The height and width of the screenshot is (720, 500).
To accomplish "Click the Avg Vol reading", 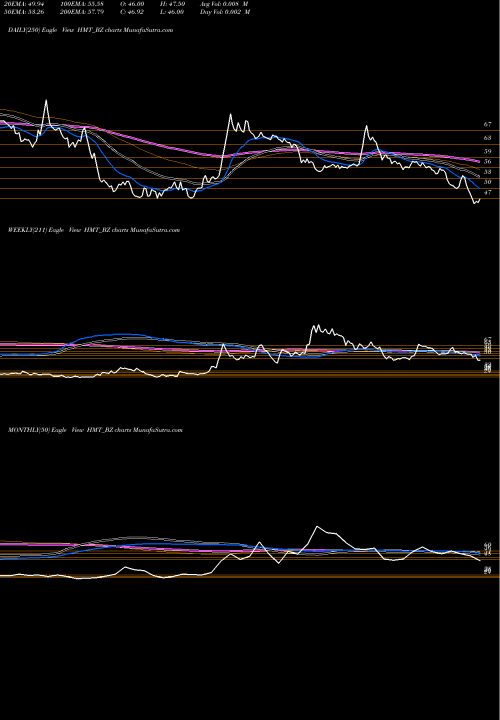I will tap(225, 4).
